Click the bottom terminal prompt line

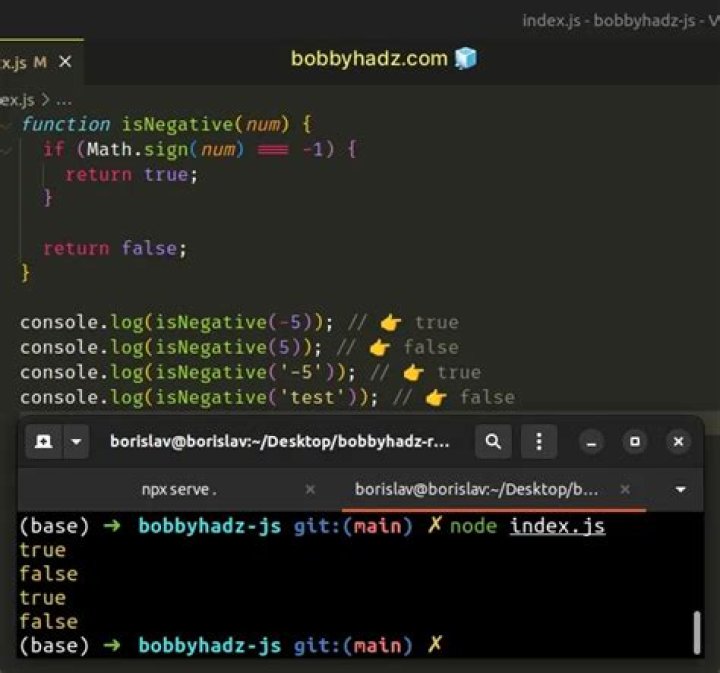tap(231, 645)
